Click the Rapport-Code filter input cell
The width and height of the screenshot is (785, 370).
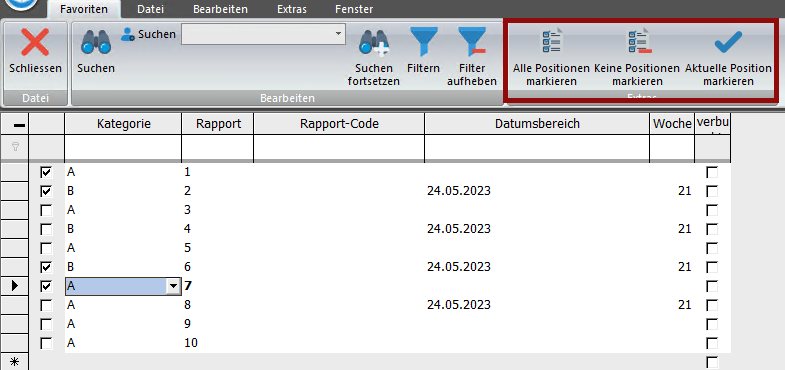[x=339, y=147]
